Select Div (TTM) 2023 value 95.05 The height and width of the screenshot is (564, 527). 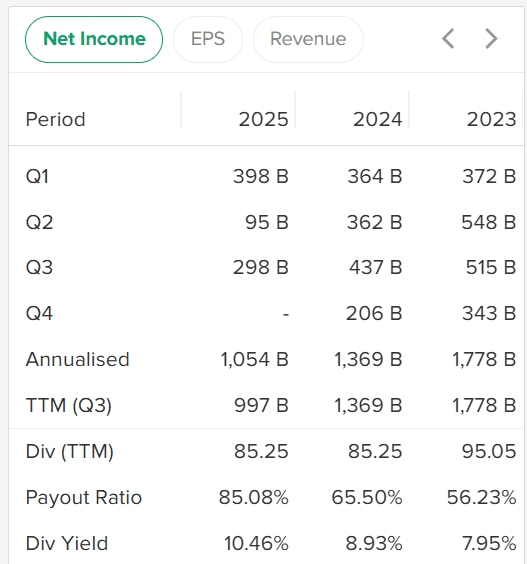(x=489, y=451)
